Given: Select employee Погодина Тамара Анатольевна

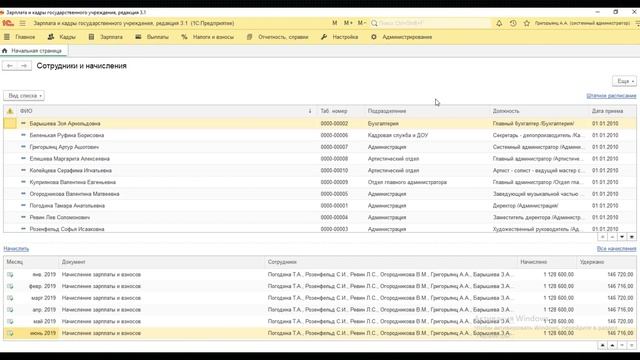Looking at the screenshot, I should (67, 206).
